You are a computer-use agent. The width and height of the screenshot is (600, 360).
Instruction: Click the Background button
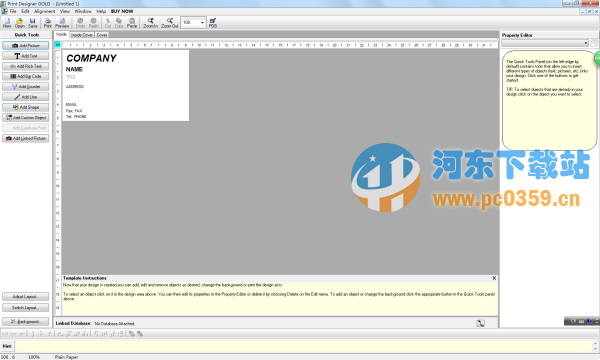[26, 322]
